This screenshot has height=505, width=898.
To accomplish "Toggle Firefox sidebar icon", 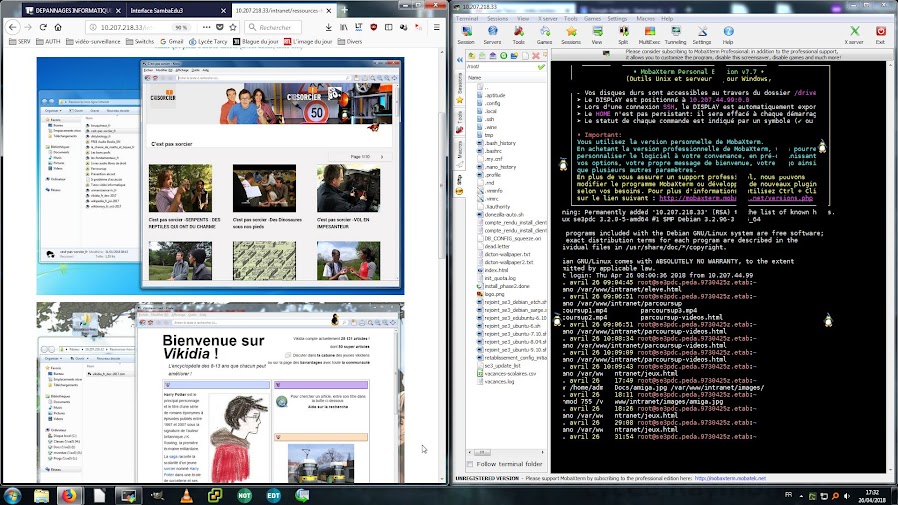I will pyautogui.click(x=389, y=27).
